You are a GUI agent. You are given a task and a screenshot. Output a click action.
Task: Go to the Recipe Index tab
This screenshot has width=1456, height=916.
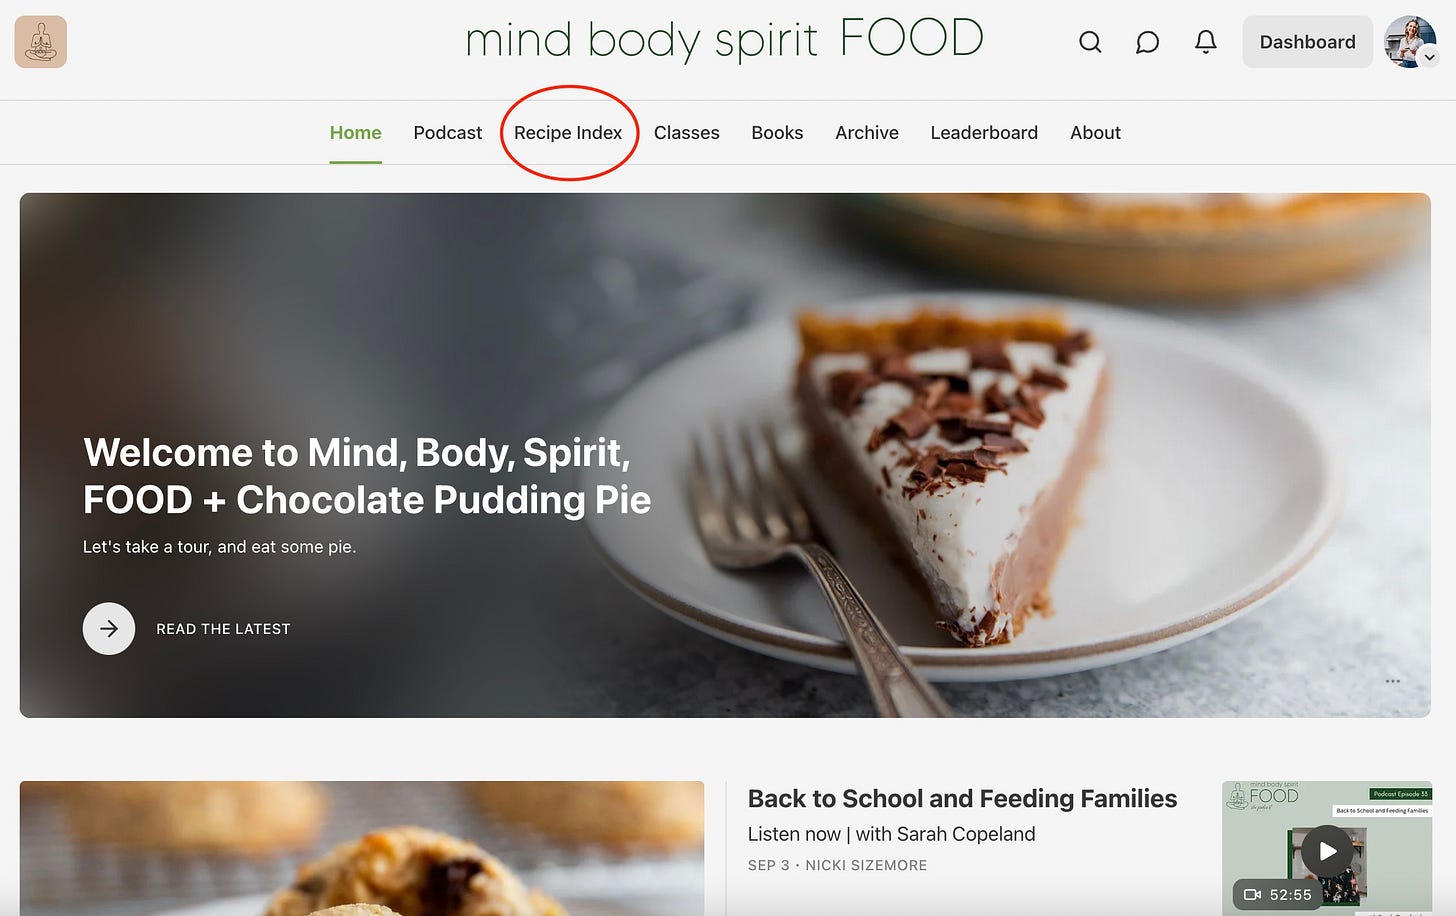click(x=568, y=133)
